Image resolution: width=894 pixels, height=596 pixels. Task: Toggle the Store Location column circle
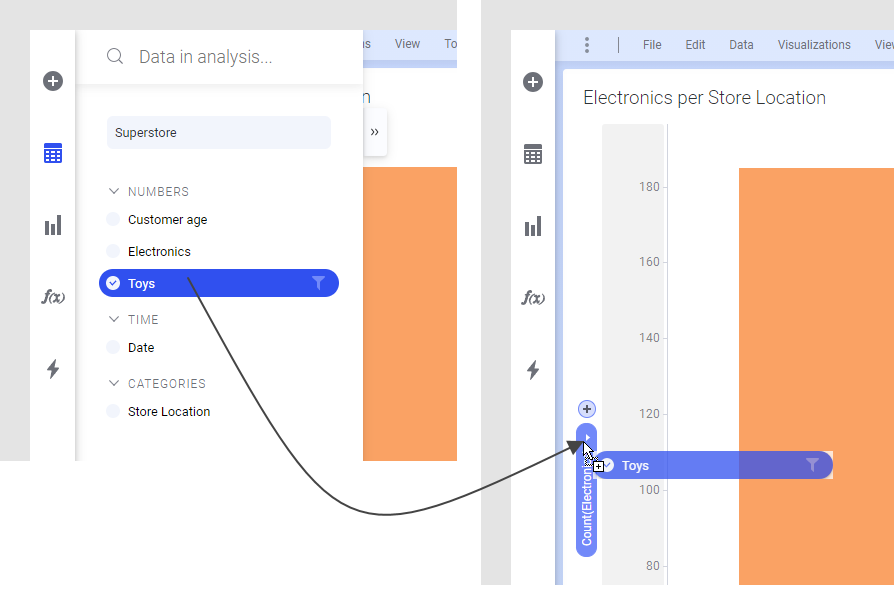click(x=113, y=412)
